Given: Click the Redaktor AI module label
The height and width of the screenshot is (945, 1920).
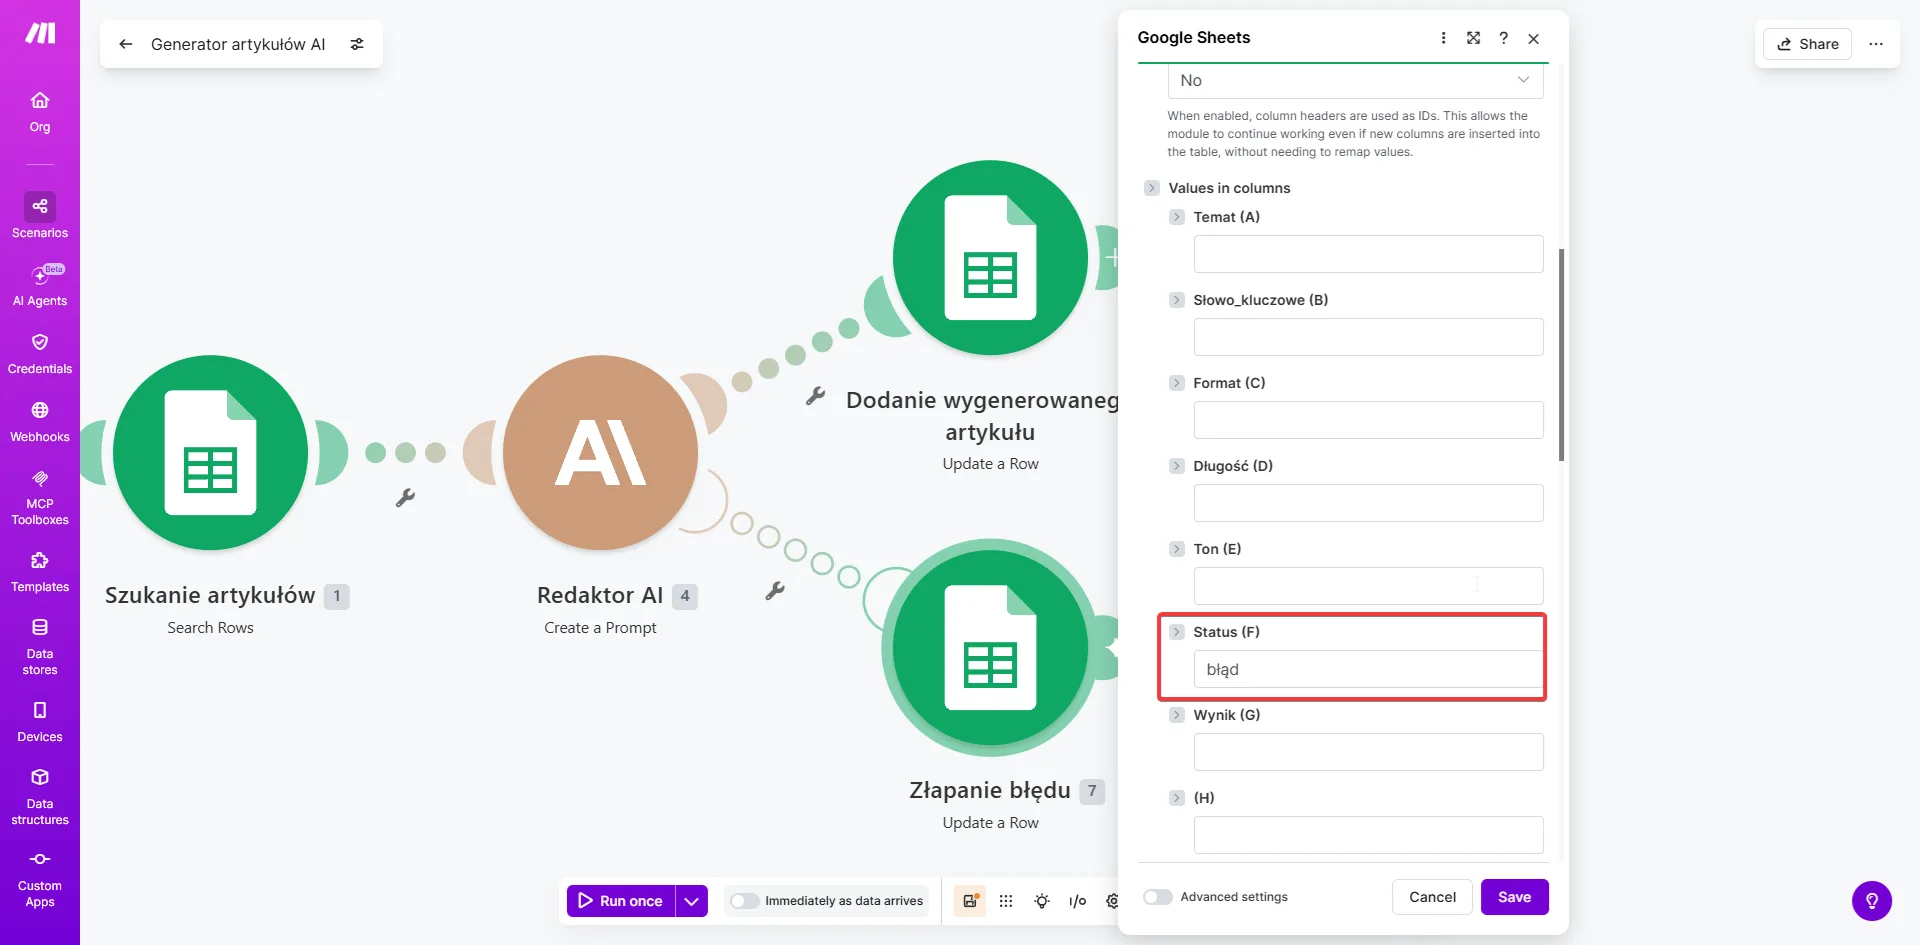Looking at the screenshot, I should tap(600, 595).
